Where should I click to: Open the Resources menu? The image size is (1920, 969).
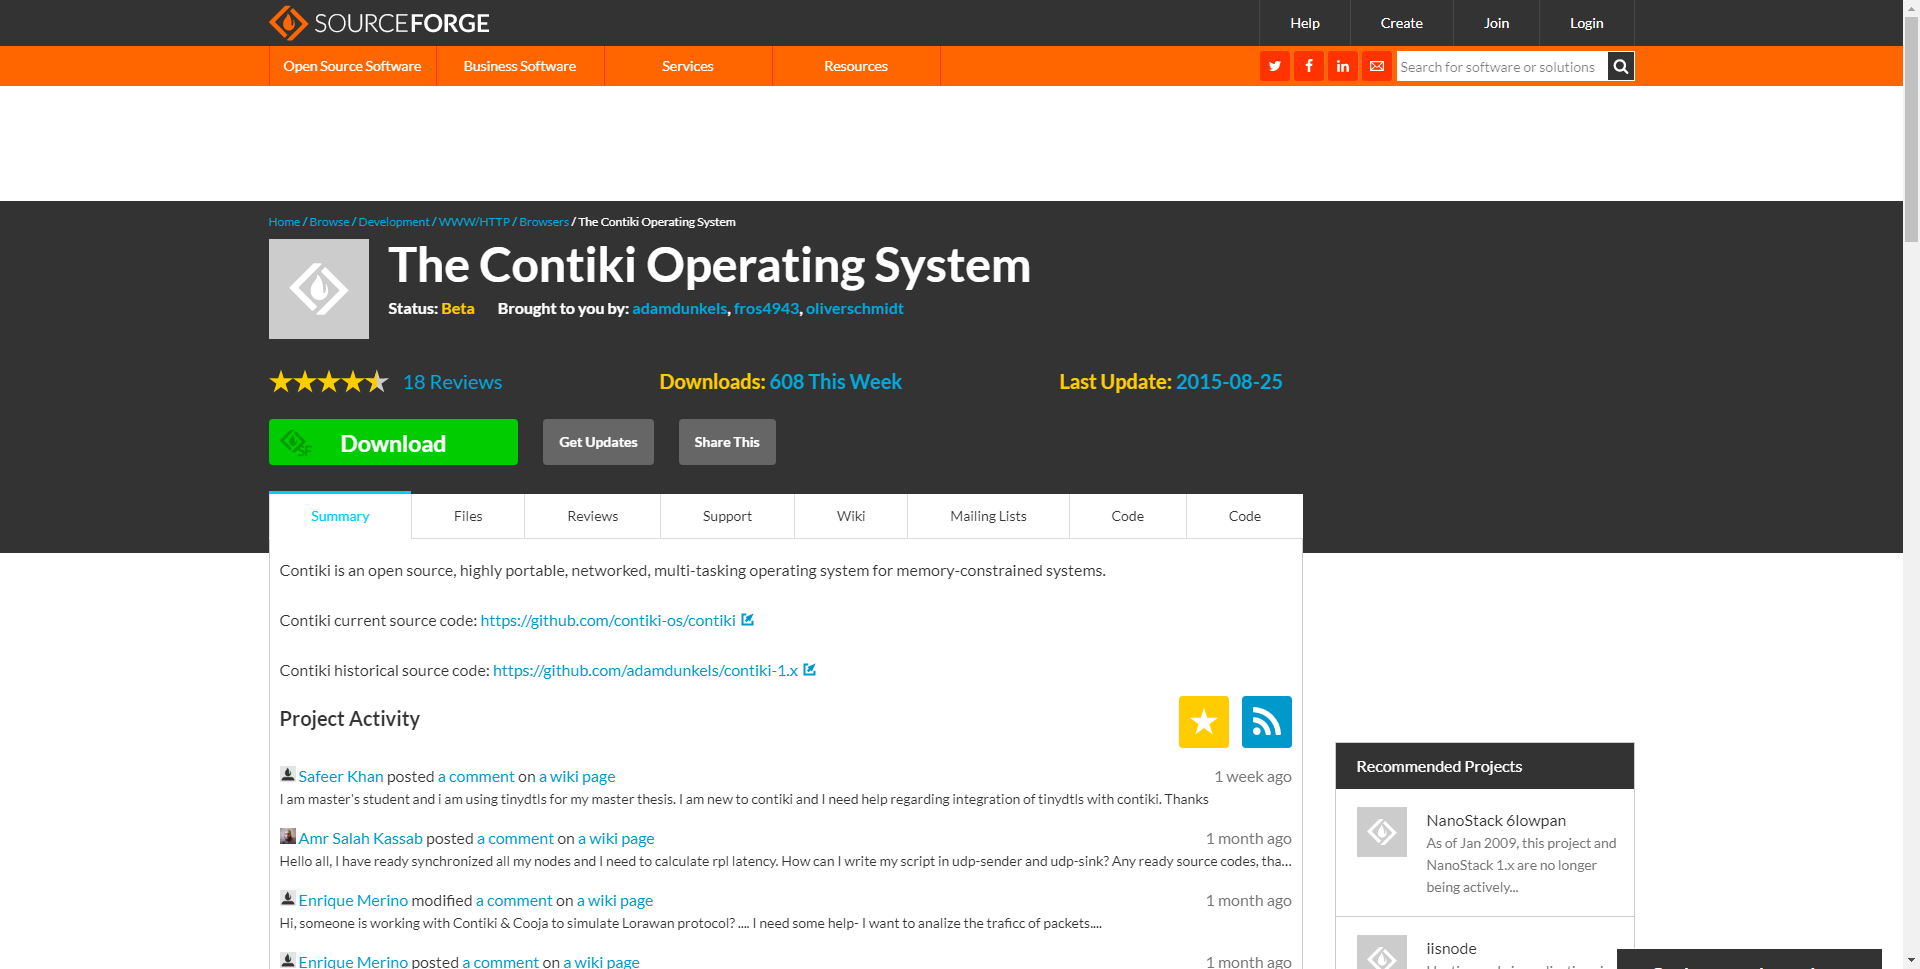coord(855,66)
